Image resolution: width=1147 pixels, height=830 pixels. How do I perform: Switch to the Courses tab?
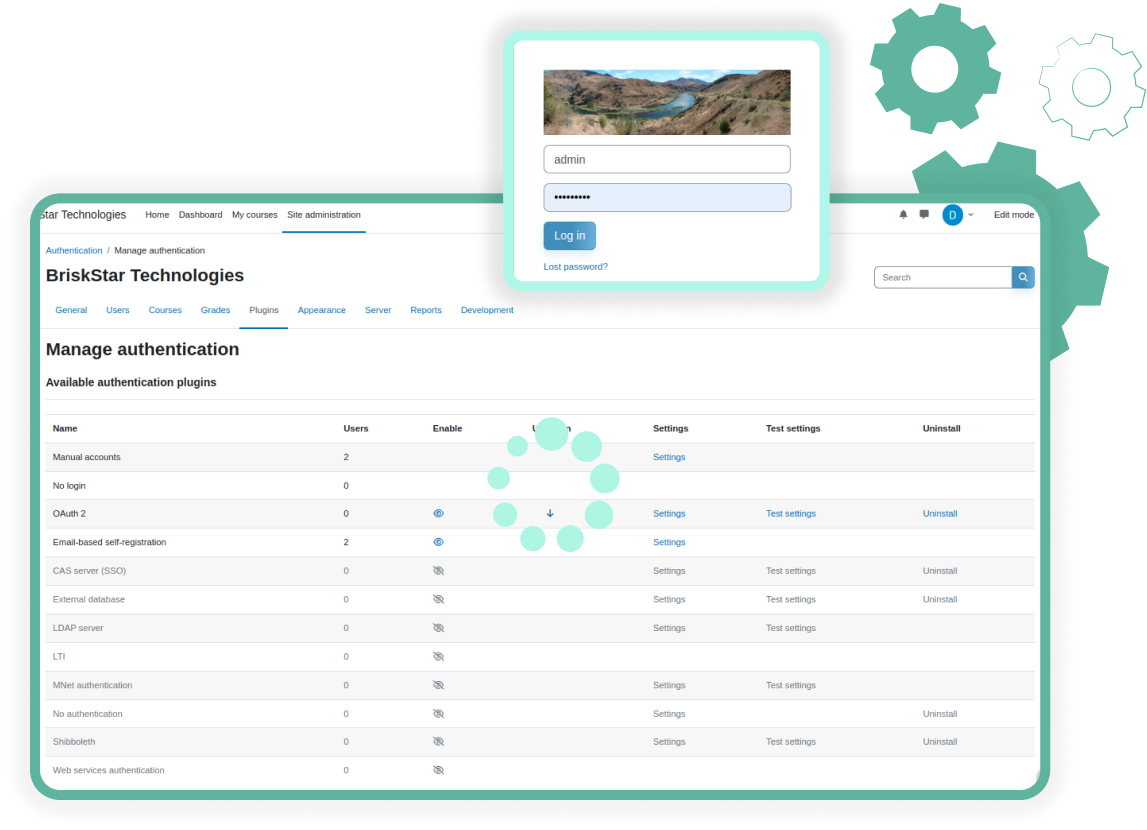pos(165,310)
